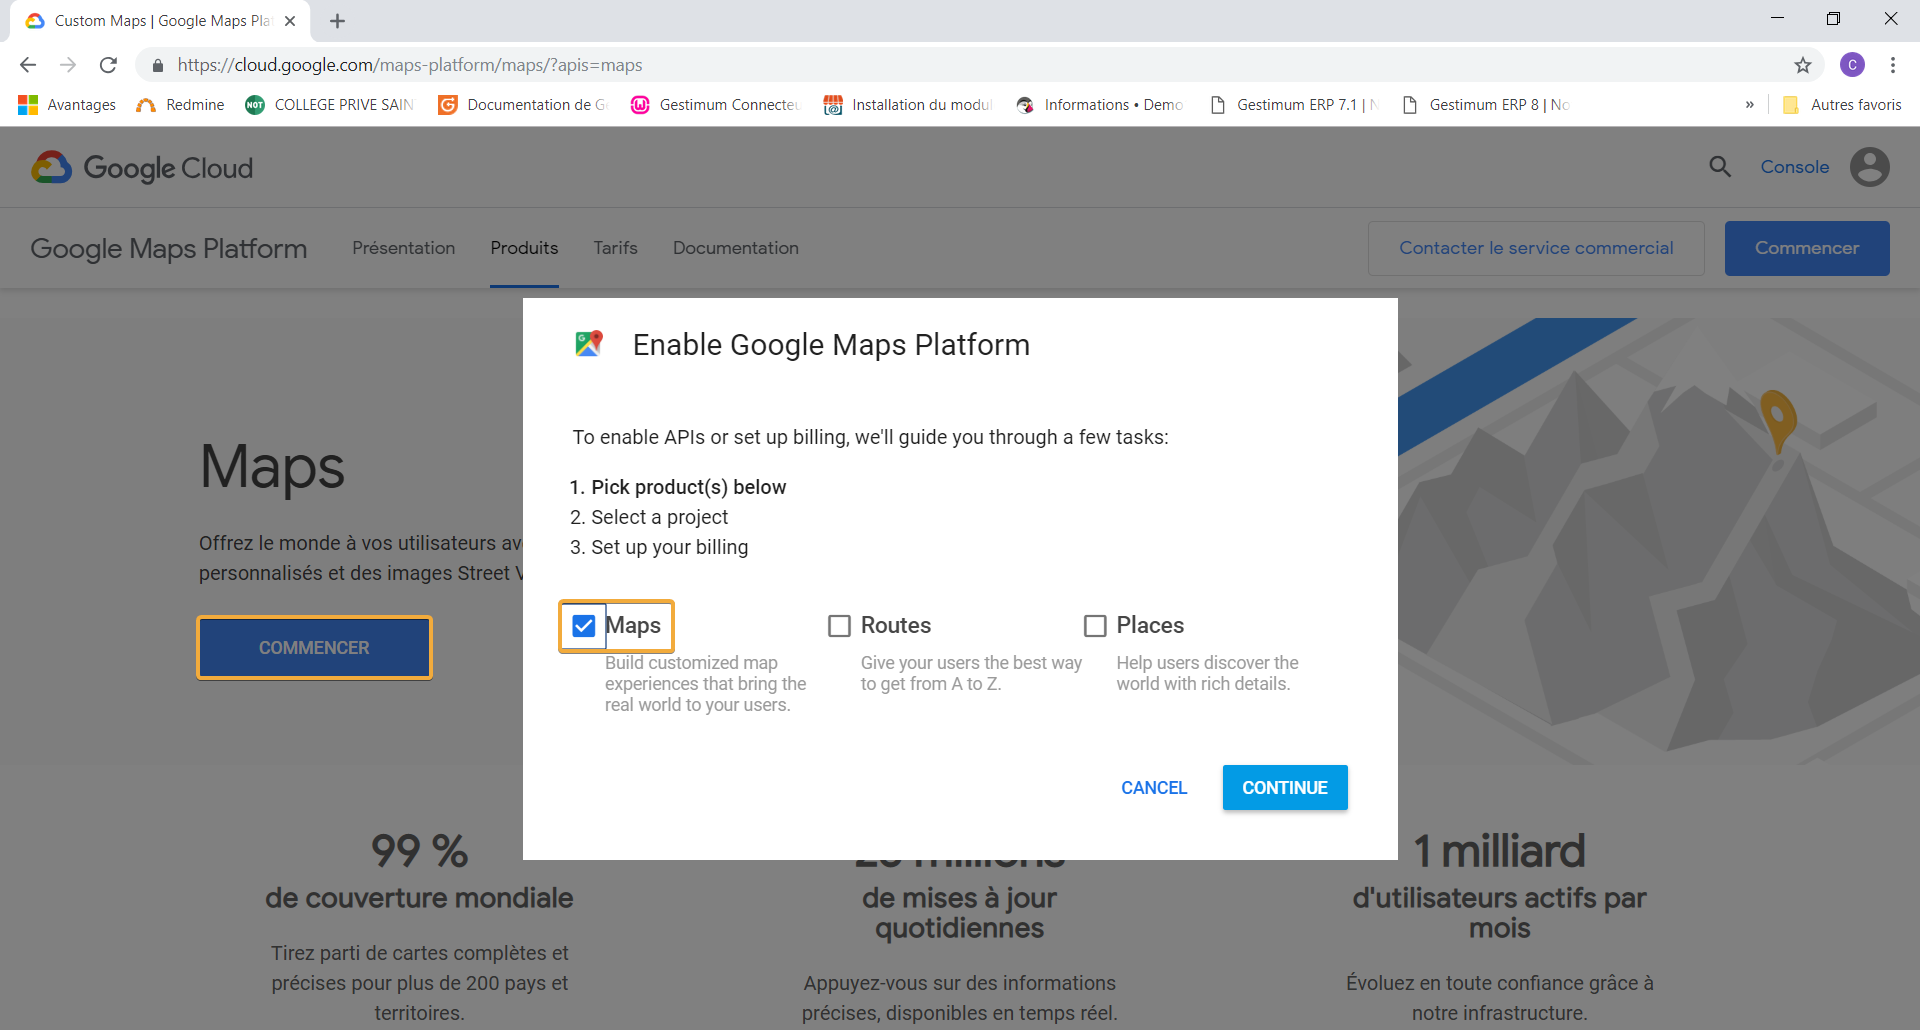Select the Produits tab
The image size is (1920, 1030).
tap(524, 248)
